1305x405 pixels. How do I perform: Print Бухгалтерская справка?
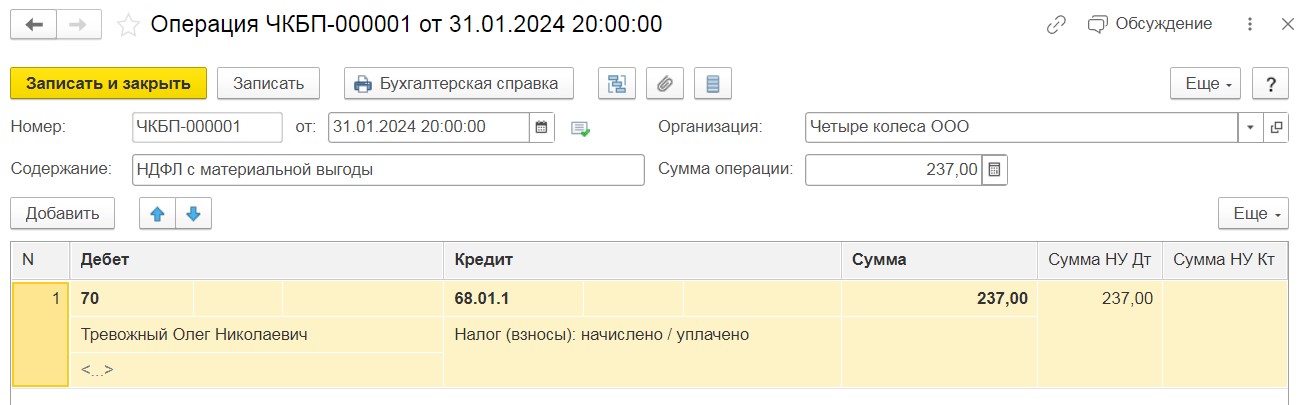tap(459, 84)
